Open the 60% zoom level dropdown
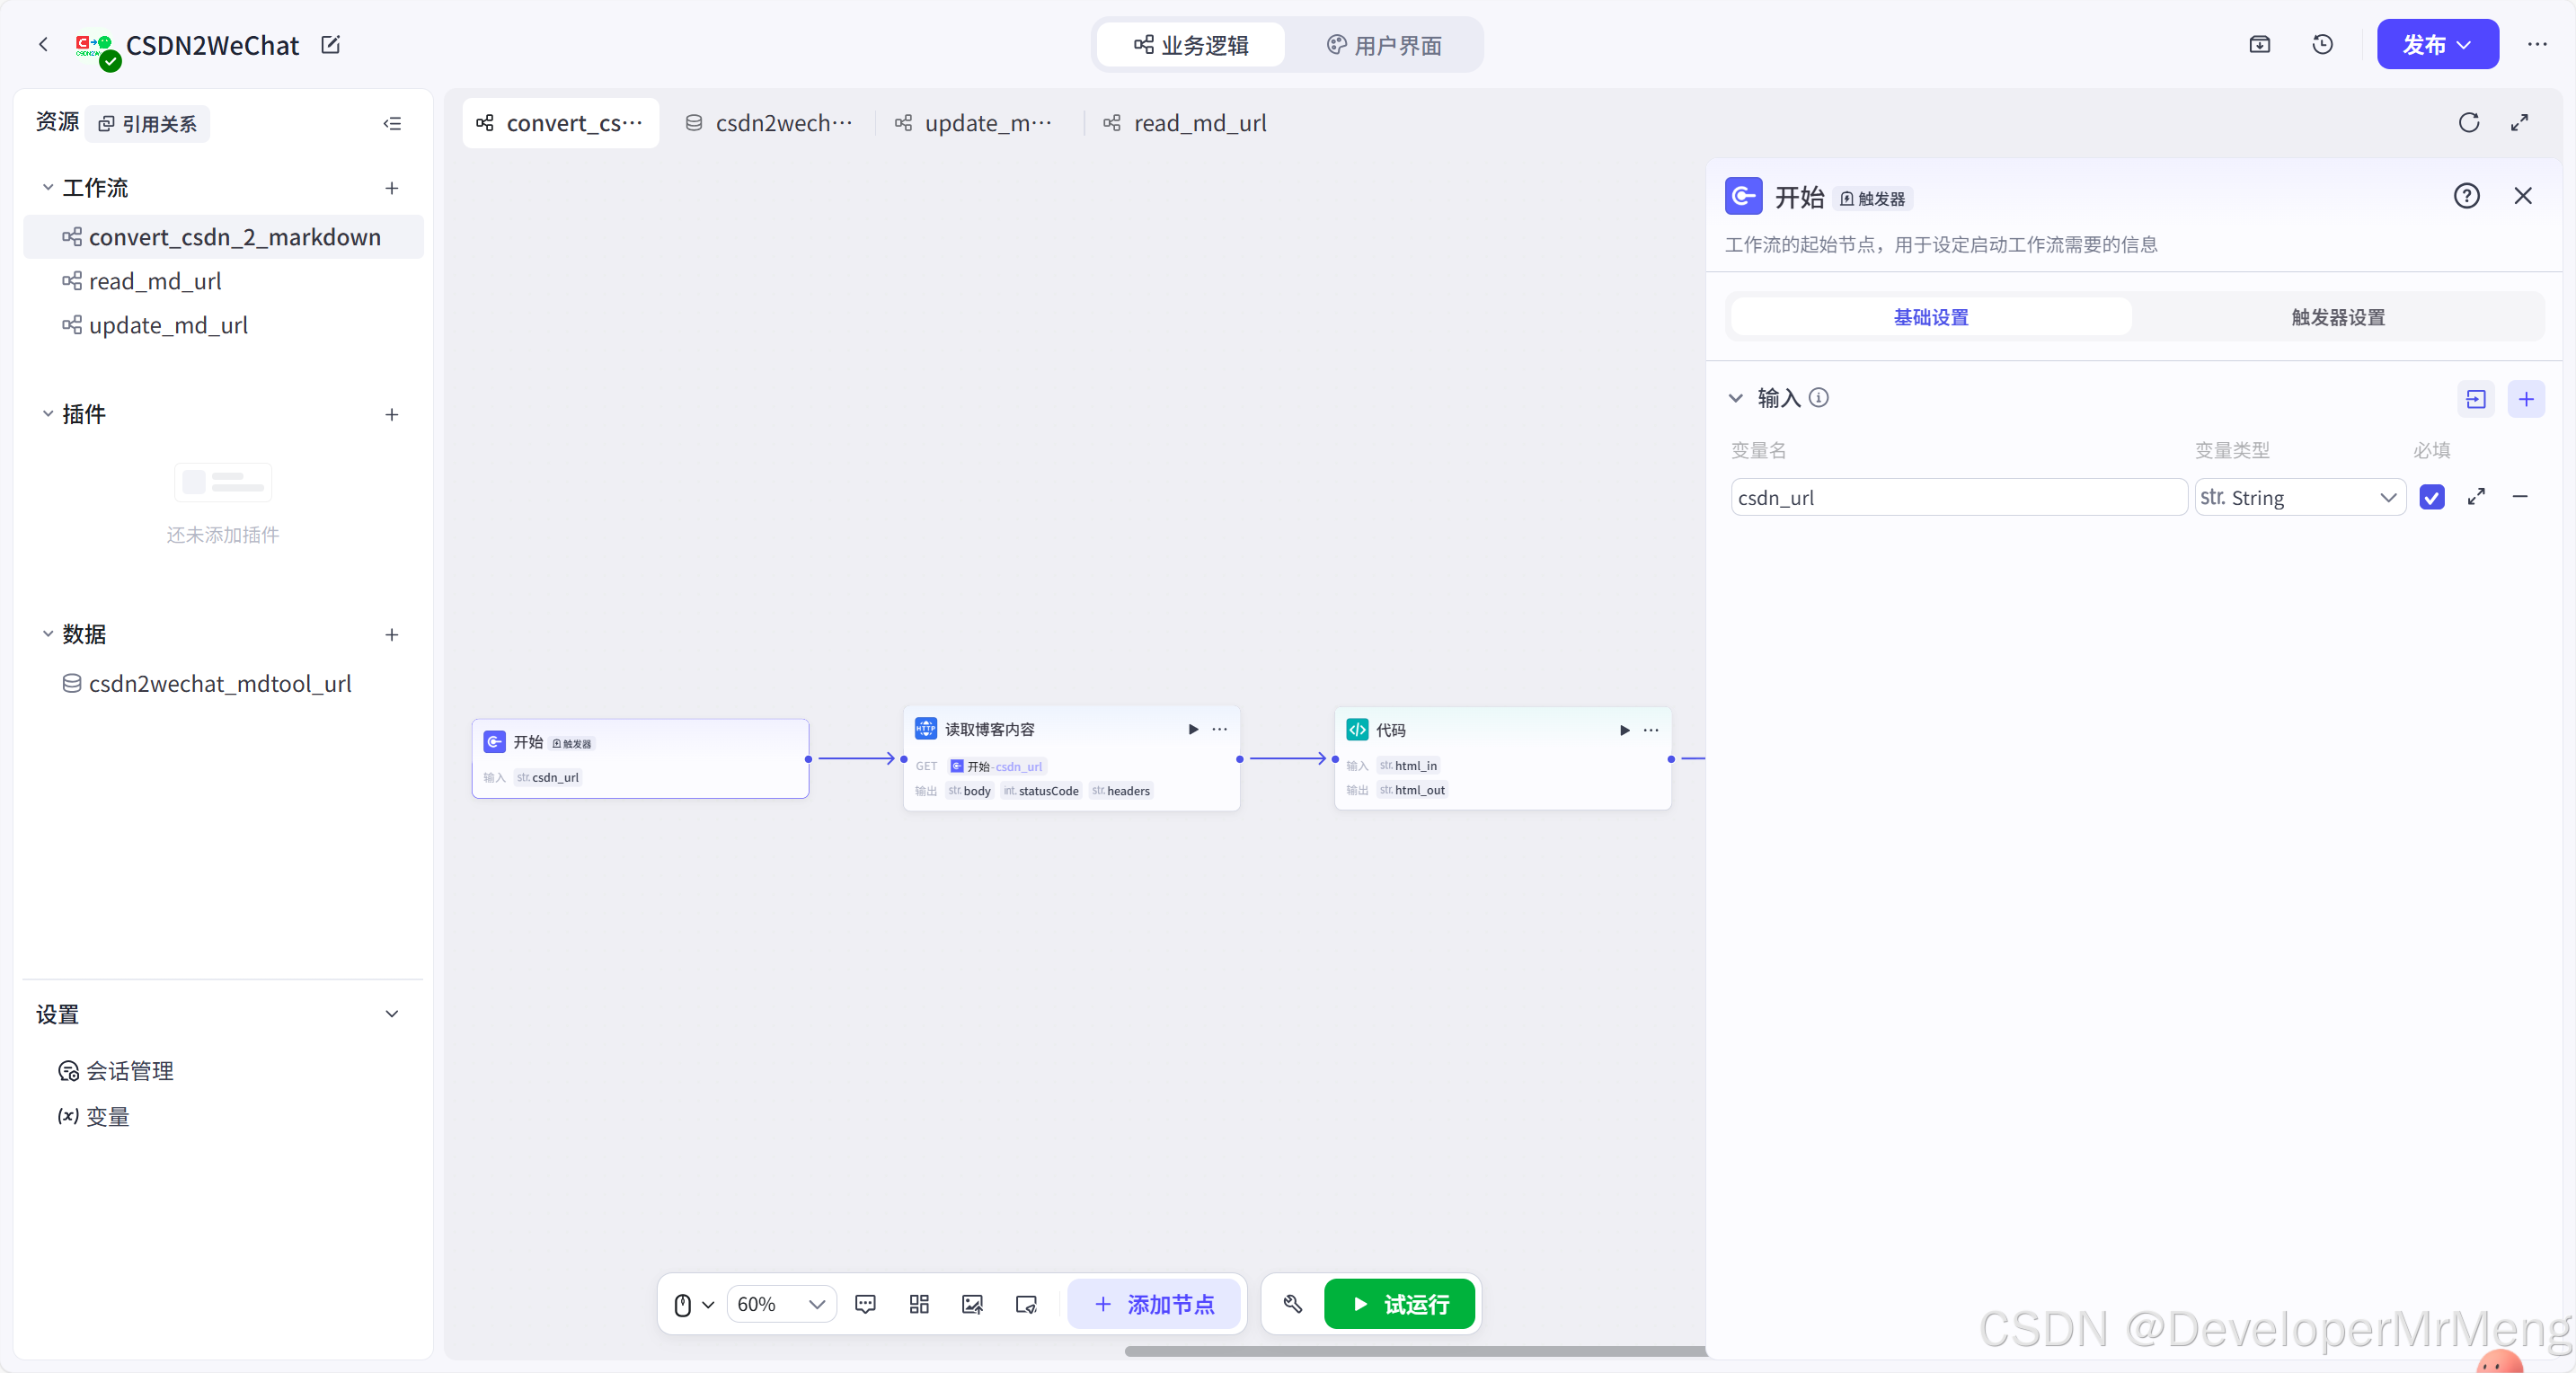 (781, 1304)
